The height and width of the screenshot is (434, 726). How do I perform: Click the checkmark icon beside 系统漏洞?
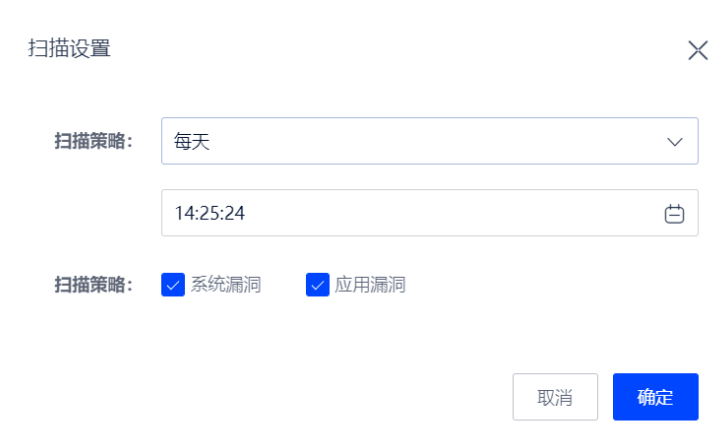pyautogui.click(x=173, y=285)
